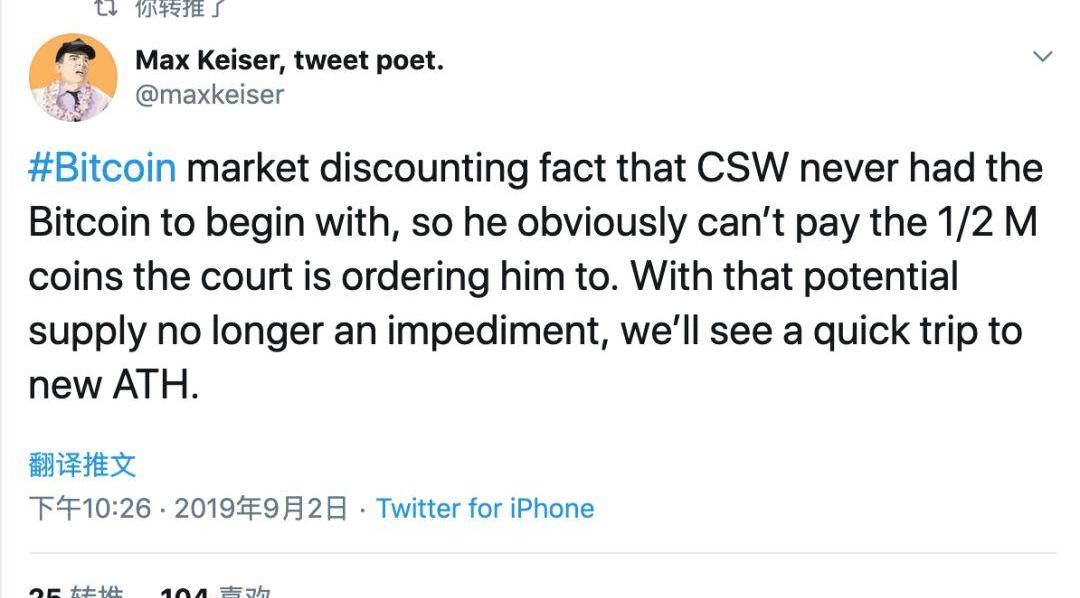Viewport: 1080px width, 598px height.
Task: View the 104 likes (喜欢) list
Action: click(215, 592)
